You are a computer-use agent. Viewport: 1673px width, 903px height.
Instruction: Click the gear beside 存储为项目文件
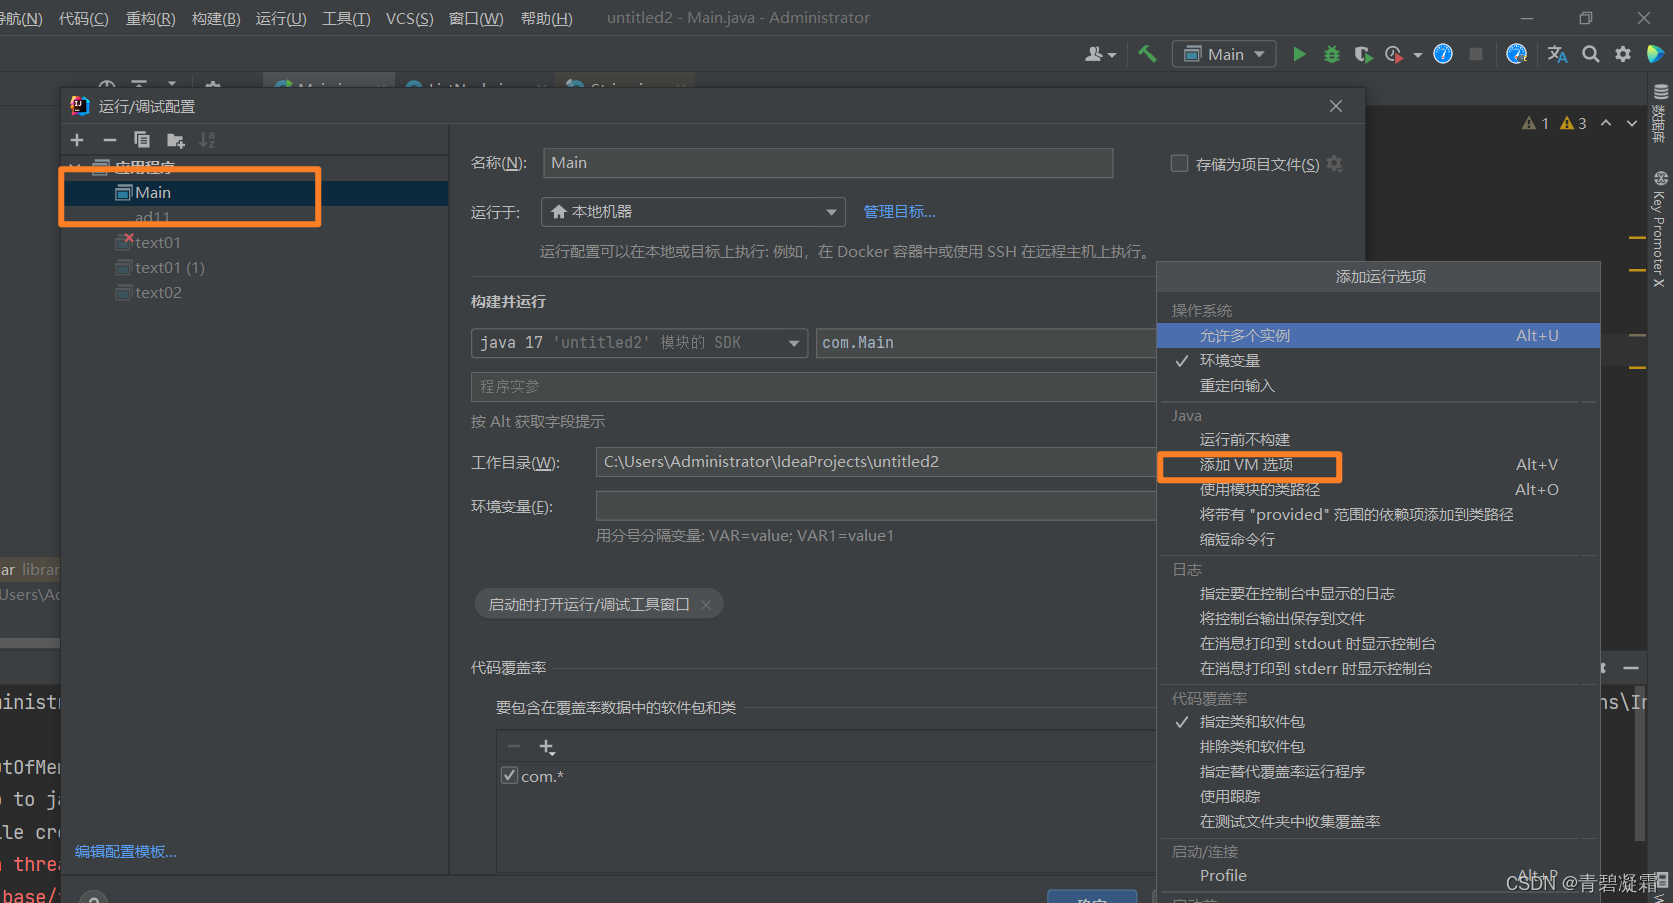point(1335,164)
